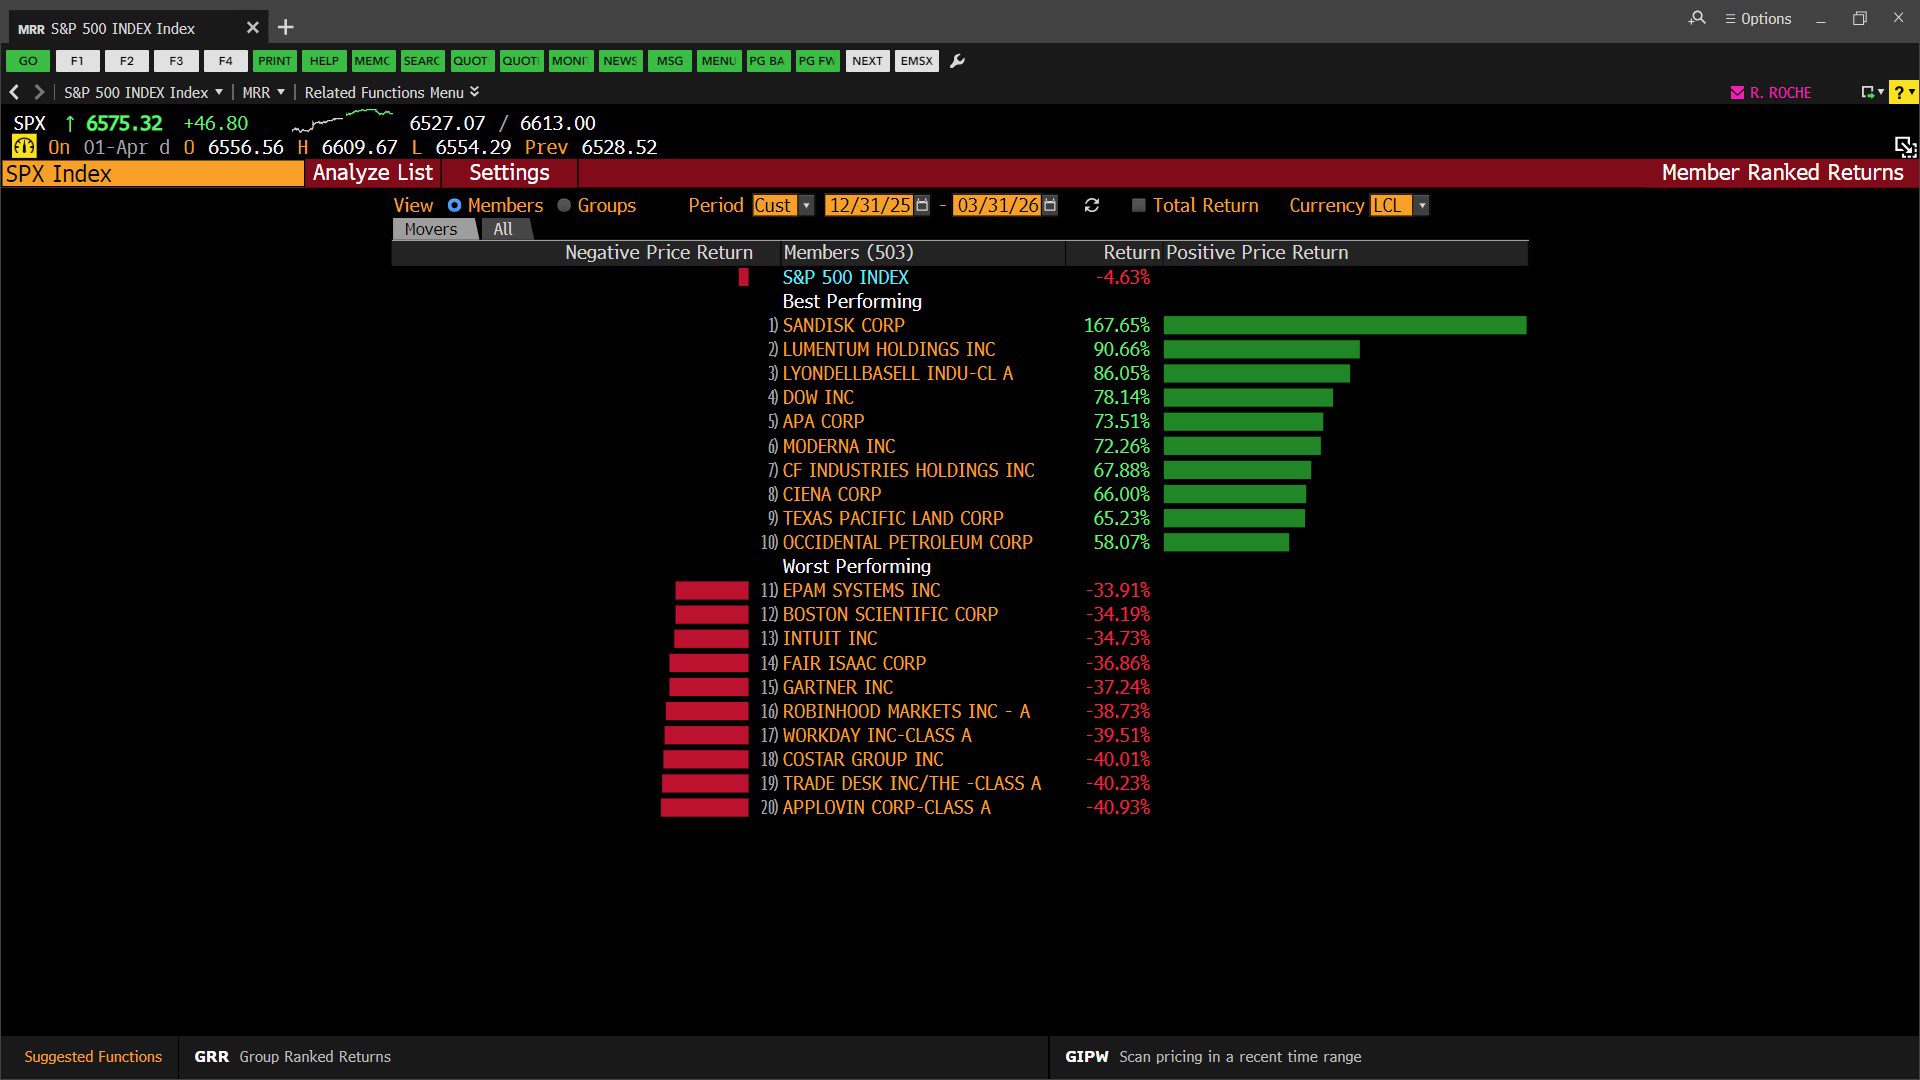Switch to the All tab
Viewport: 1920px width, 1080px height.
coord(503,229)
